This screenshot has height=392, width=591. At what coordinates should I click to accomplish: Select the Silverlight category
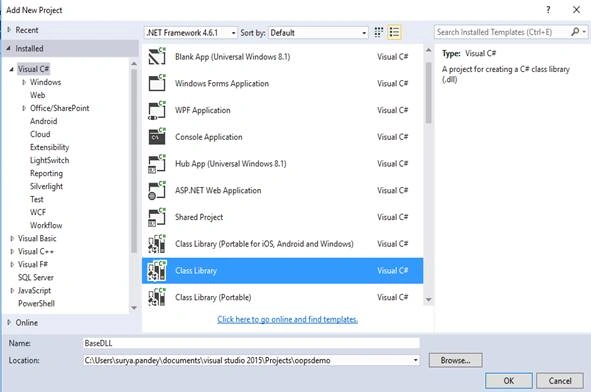[x=46, y=186]
